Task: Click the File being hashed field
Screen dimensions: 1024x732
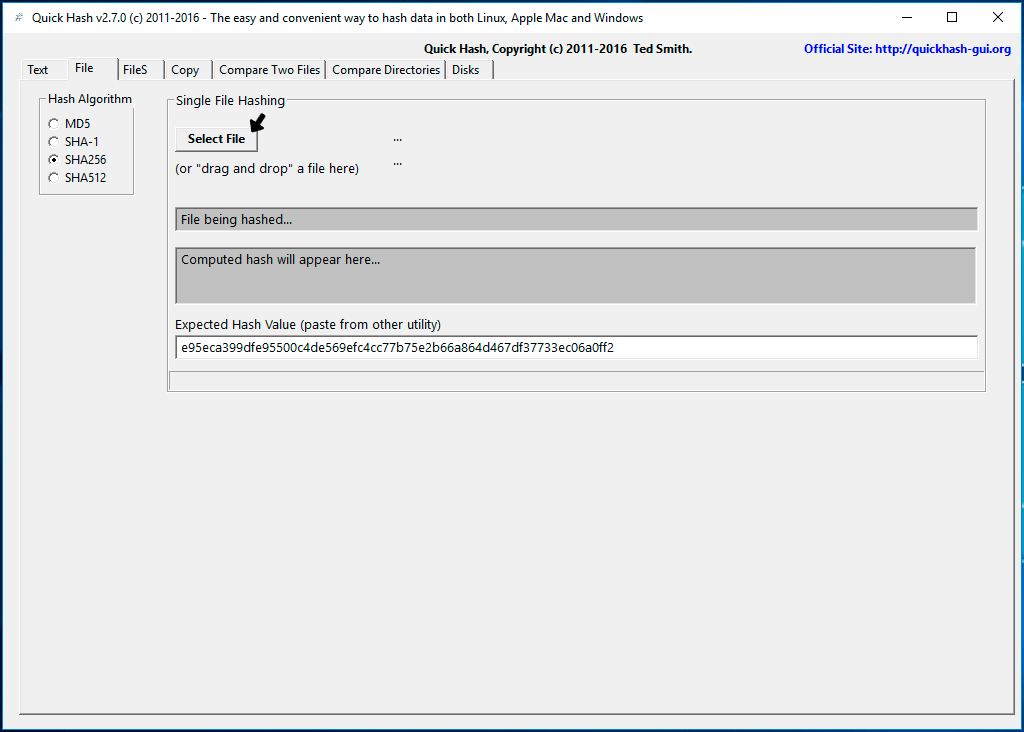Action: [576, 219]
